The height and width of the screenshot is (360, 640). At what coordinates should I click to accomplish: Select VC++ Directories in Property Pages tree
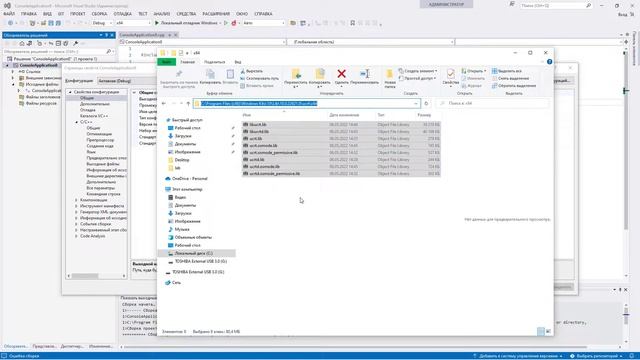coord(94,116)
